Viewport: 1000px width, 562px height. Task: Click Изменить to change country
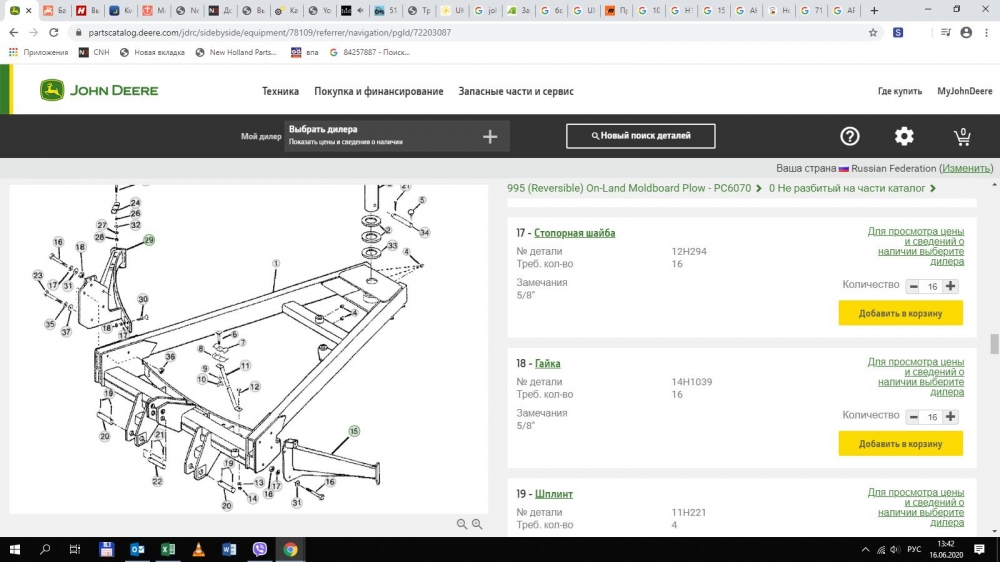point(966,168)
